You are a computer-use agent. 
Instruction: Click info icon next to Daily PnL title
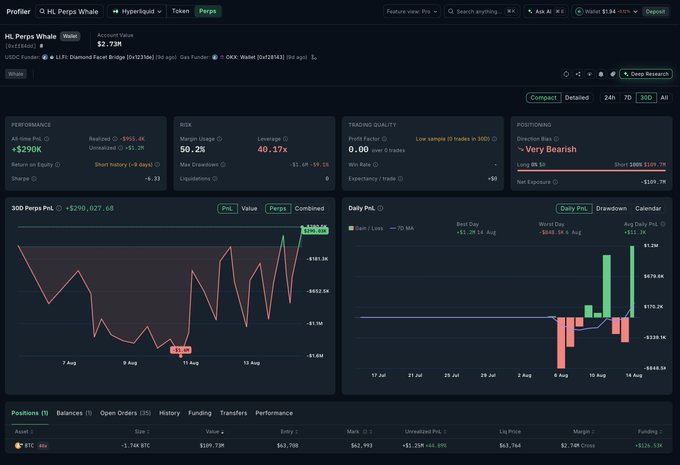(x=380, y=208)
